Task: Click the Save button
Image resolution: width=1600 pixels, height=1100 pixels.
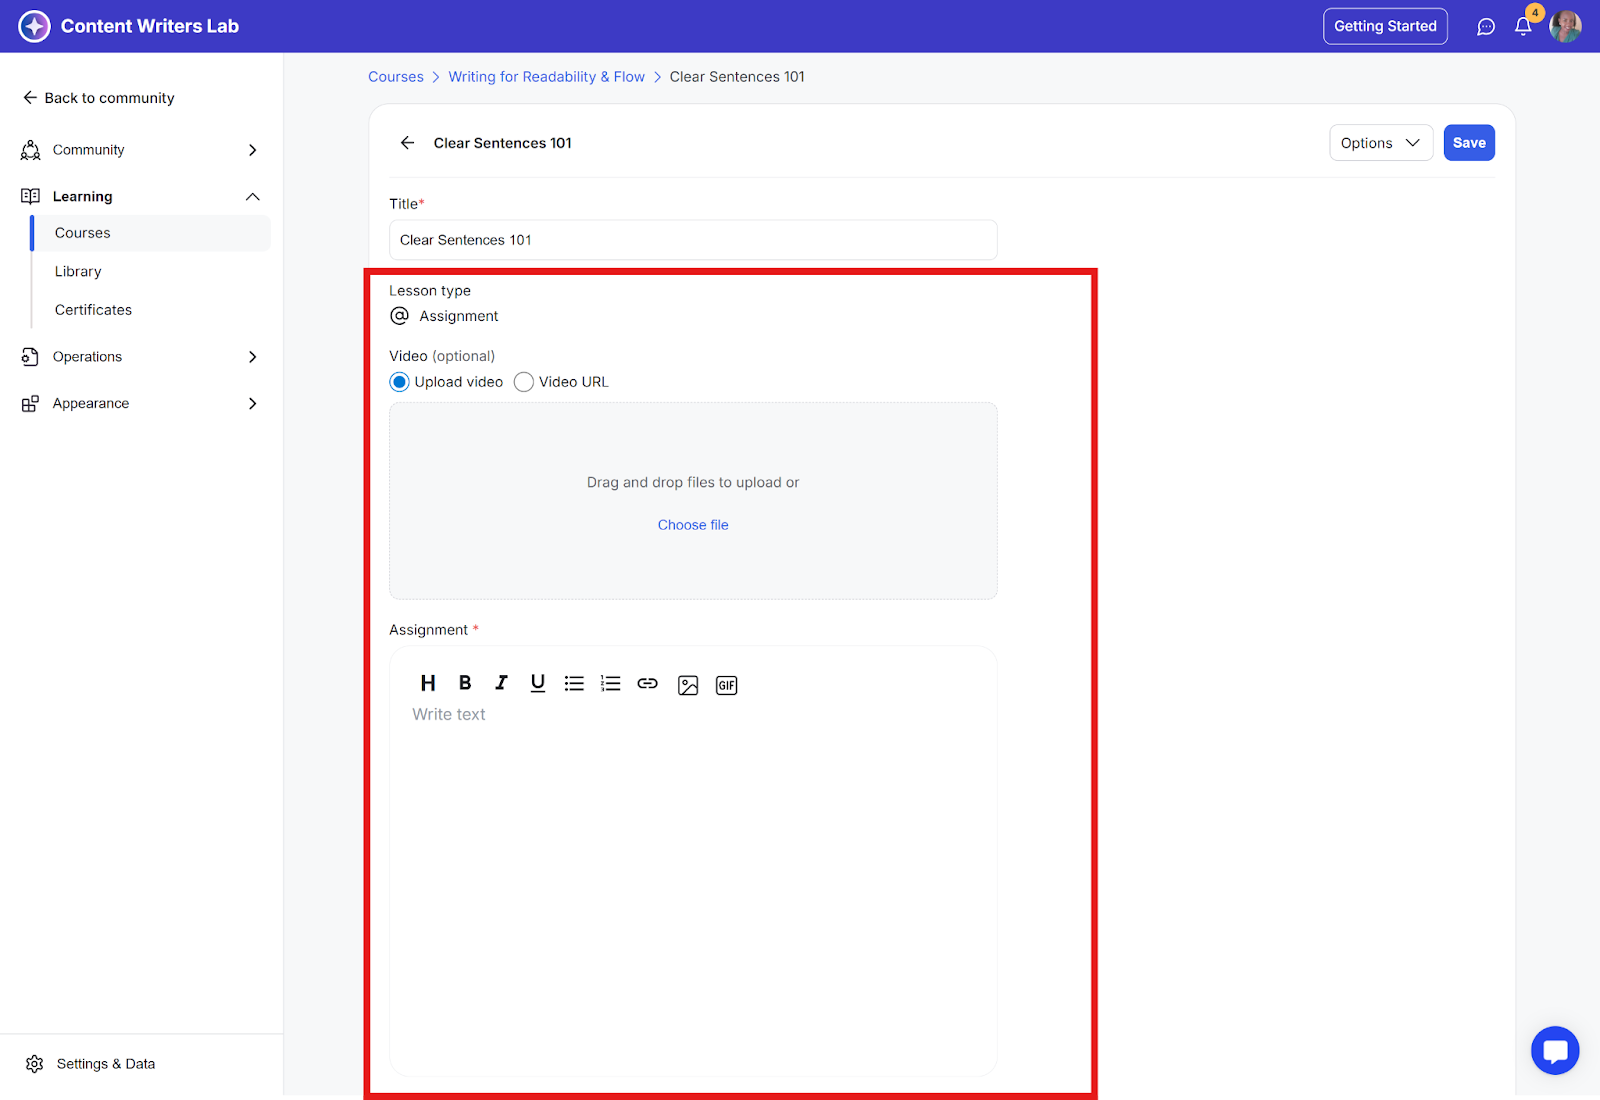Action: (x=1469, y=143)
